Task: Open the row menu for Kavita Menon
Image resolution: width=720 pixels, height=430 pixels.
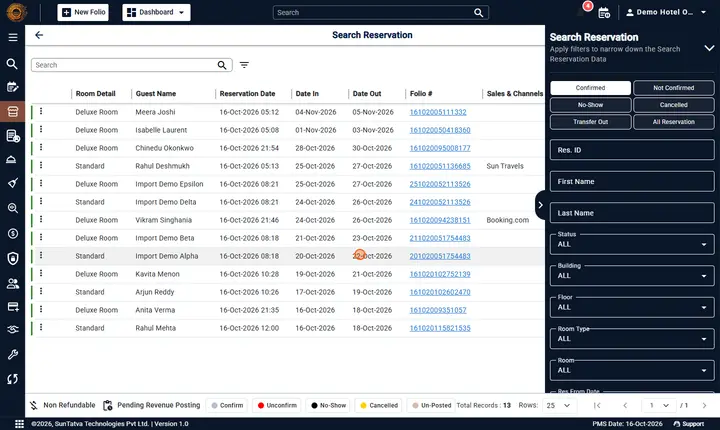Action: (41, 273)
